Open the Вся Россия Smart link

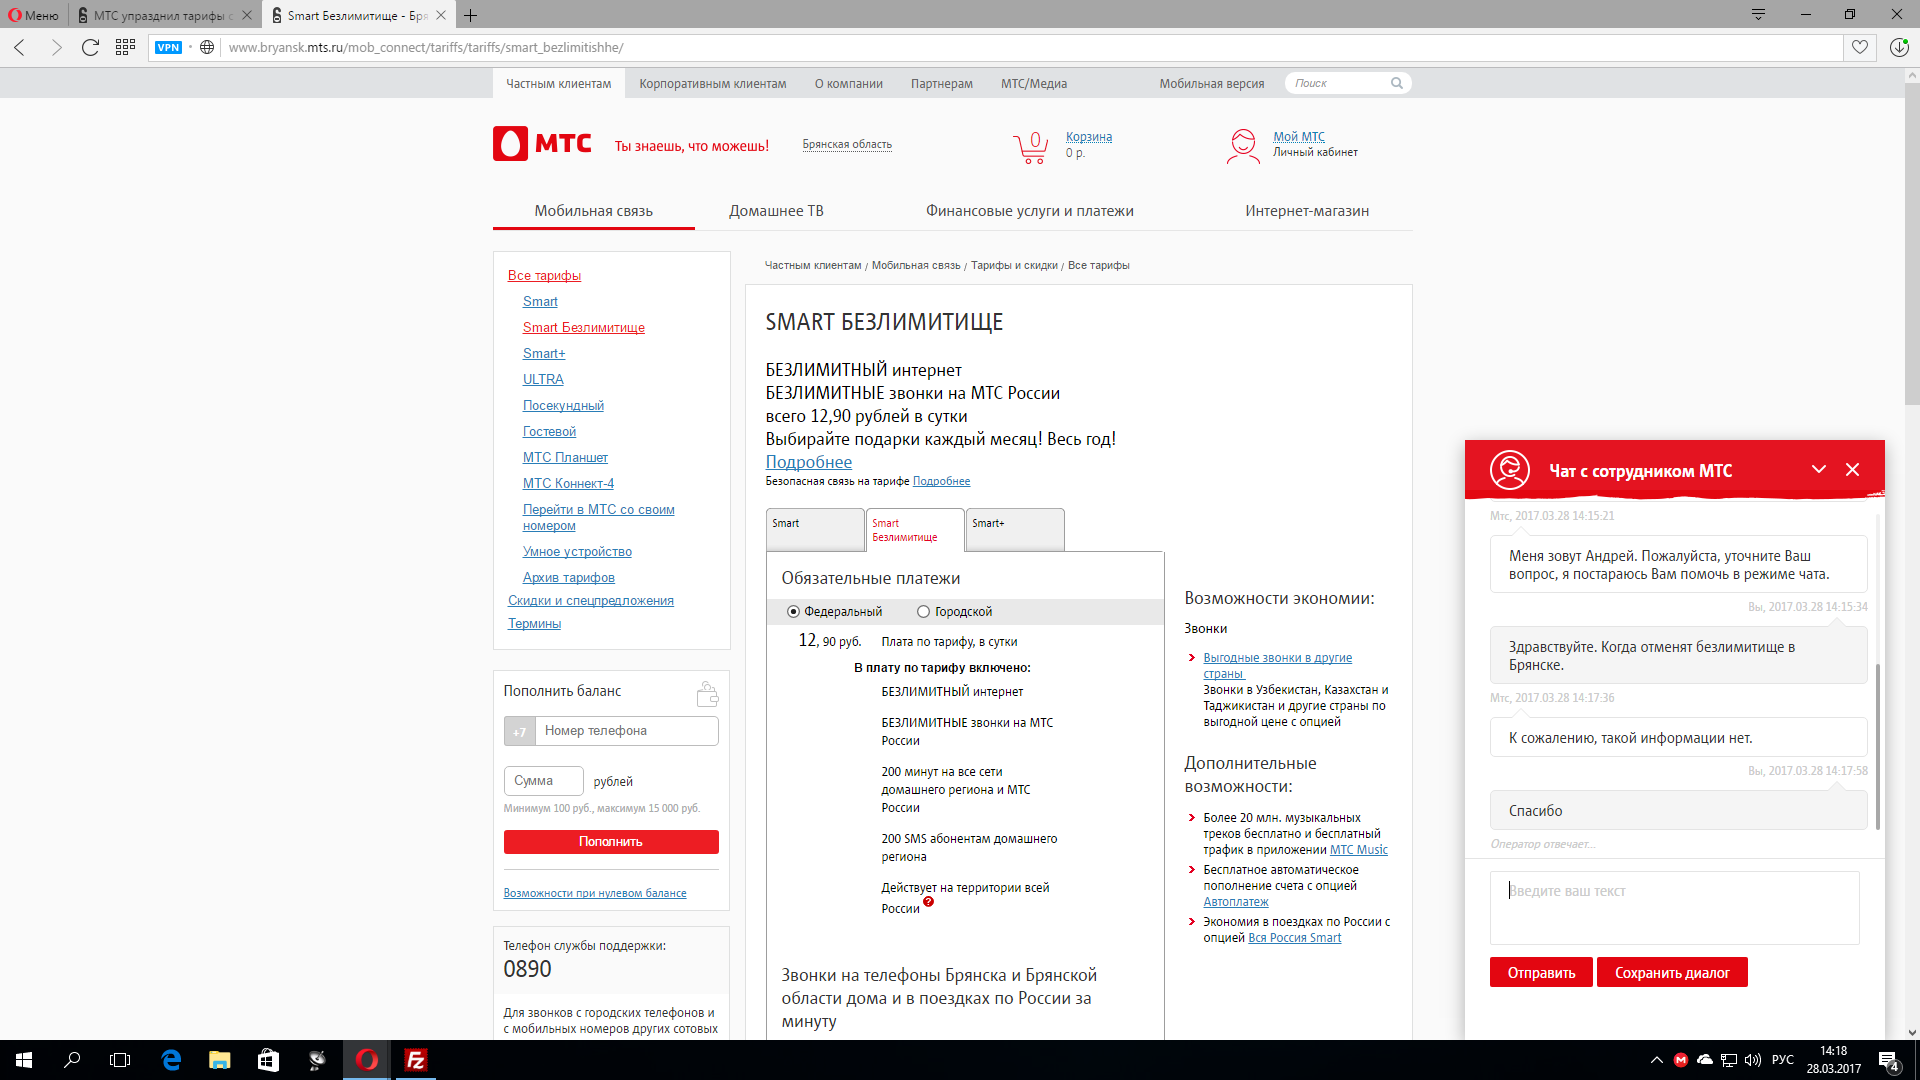coord(1295,938)
